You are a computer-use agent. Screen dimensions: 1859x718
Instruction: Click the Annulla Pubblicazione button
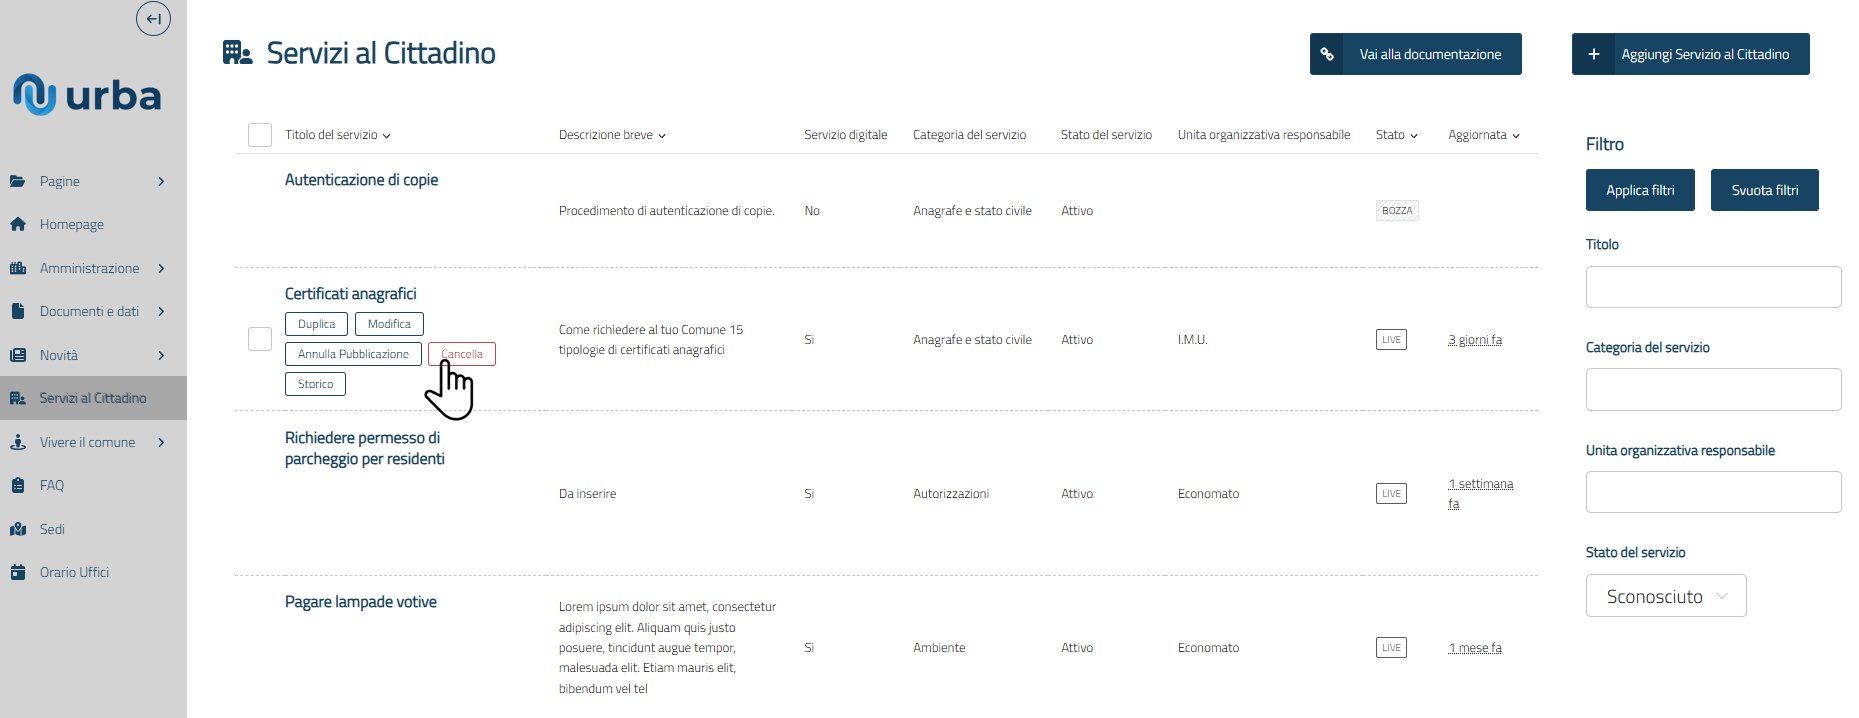point(353,354)
